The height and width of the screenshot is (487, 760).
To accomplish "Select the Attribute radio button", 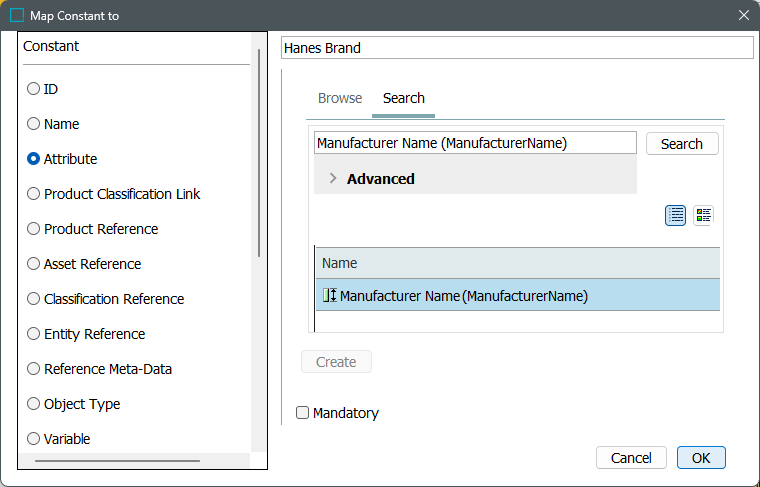I will (x=33, y=158).
